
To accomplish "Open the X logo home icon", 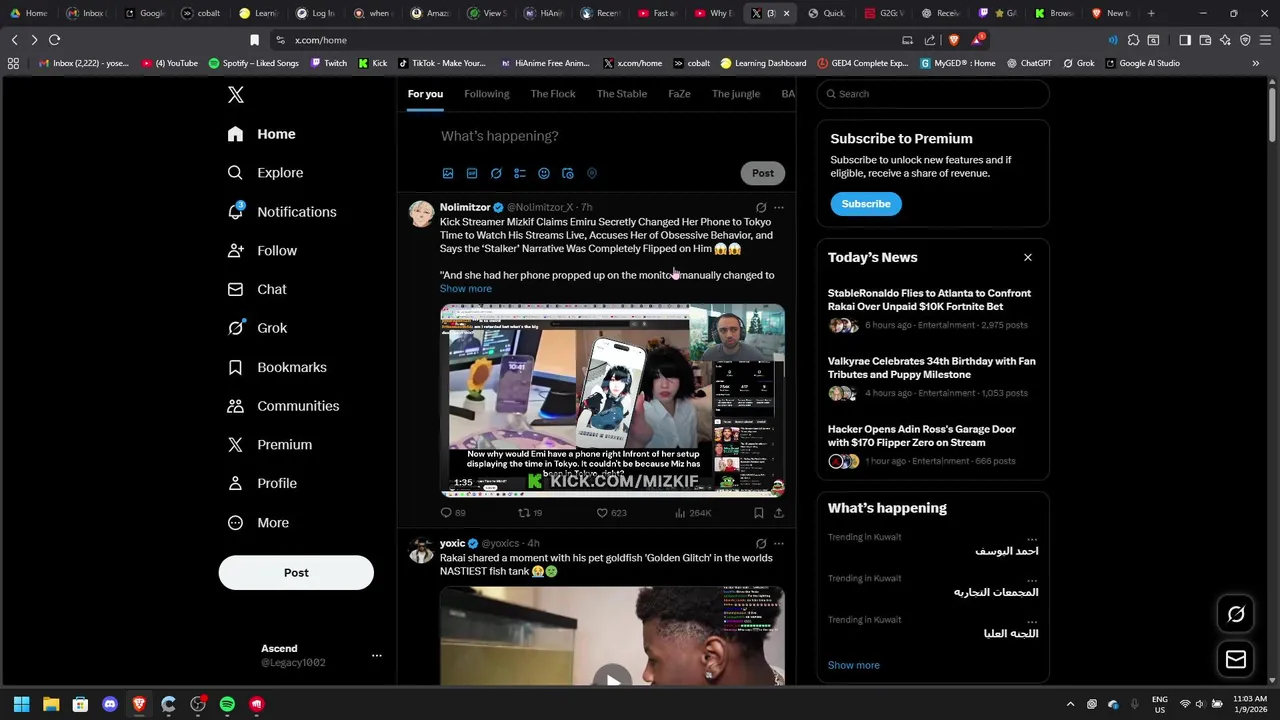I will point(235,94).
